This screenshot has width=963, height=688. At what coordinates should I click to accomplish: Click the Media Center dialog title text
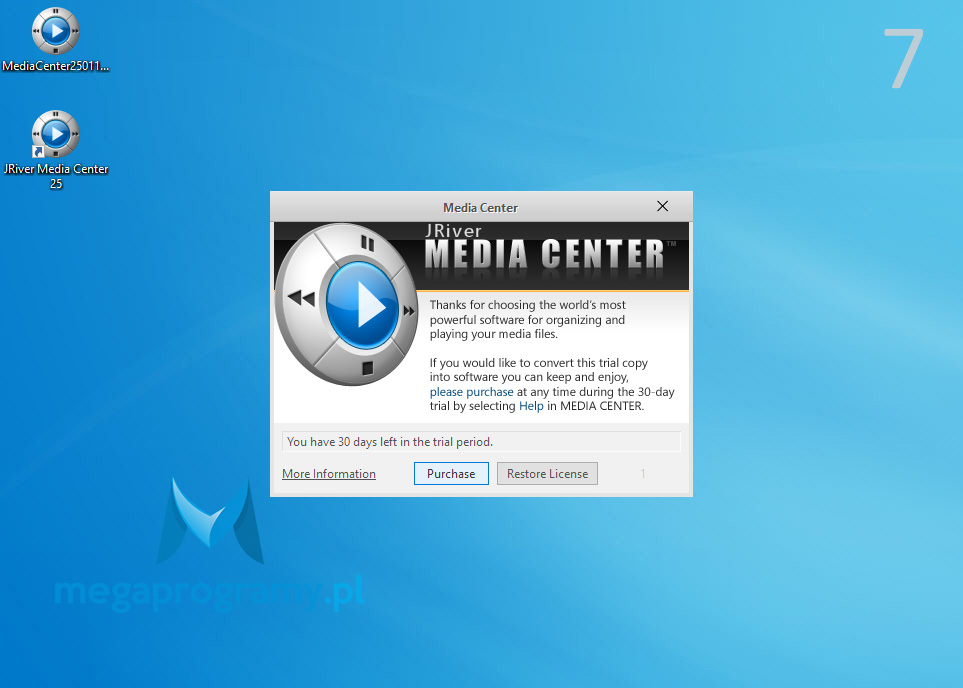pos(480,208)
